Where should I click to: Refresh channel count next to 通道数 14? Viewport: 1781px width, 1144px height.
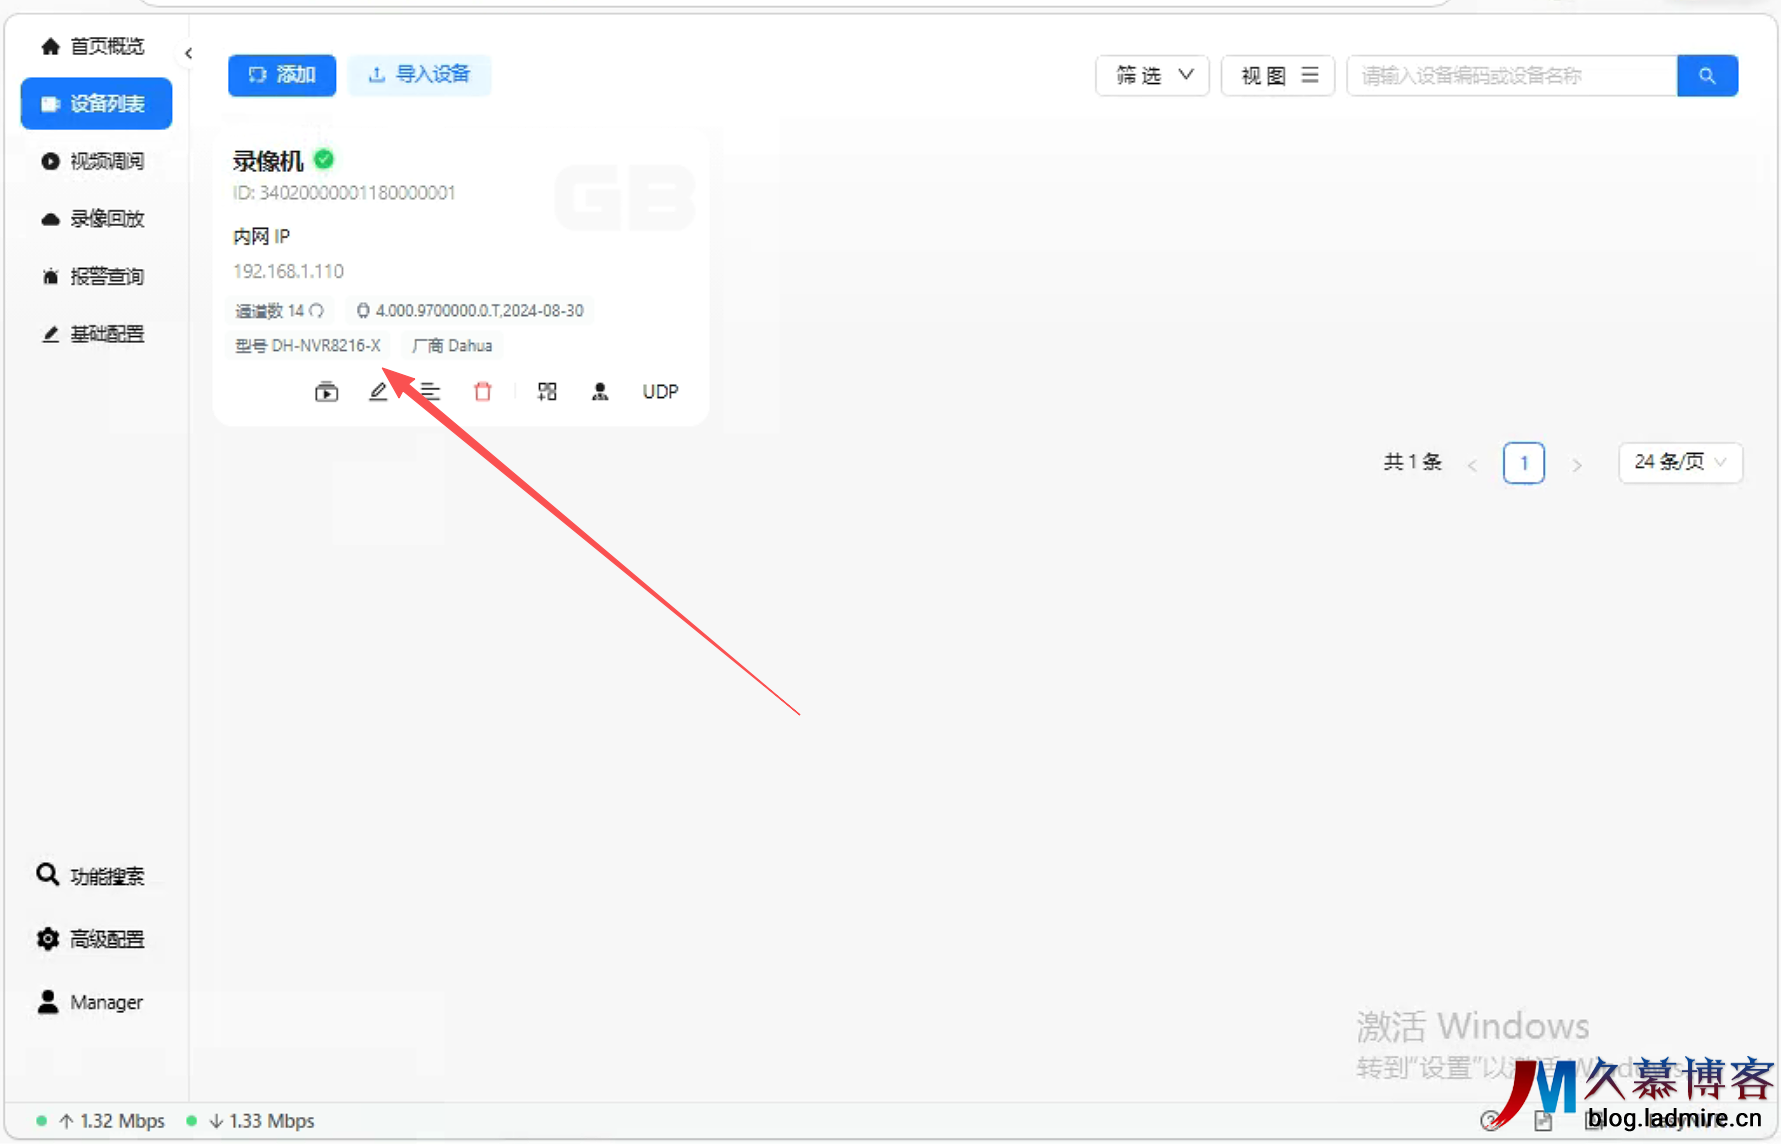click(x=317, y=311)
